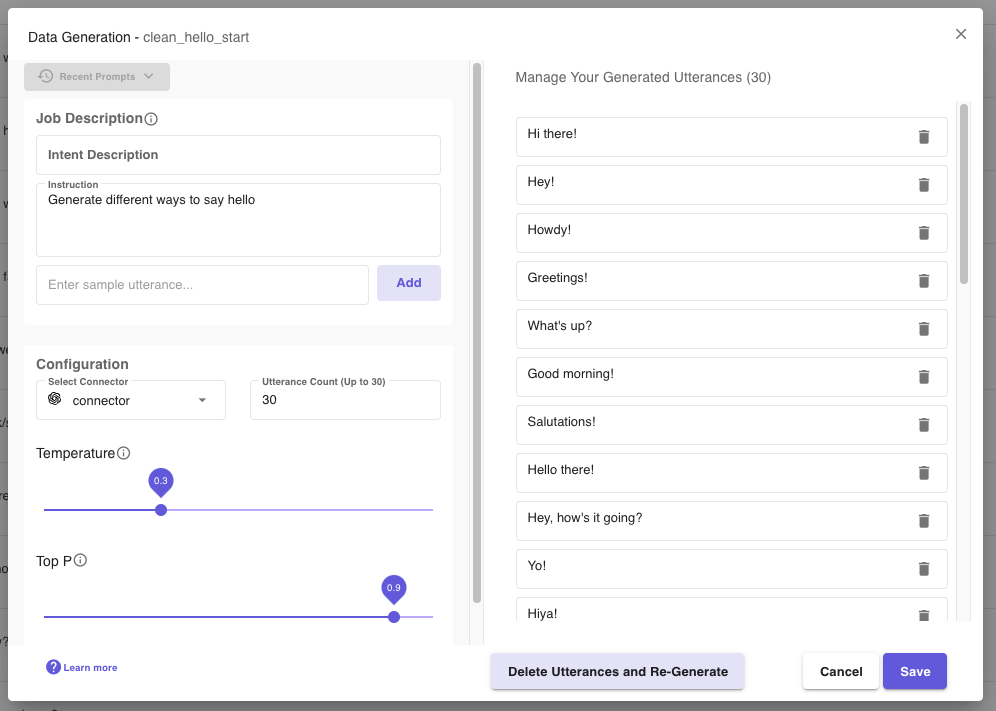Click the "Greetings!" utterance text

tap(557, 278)
